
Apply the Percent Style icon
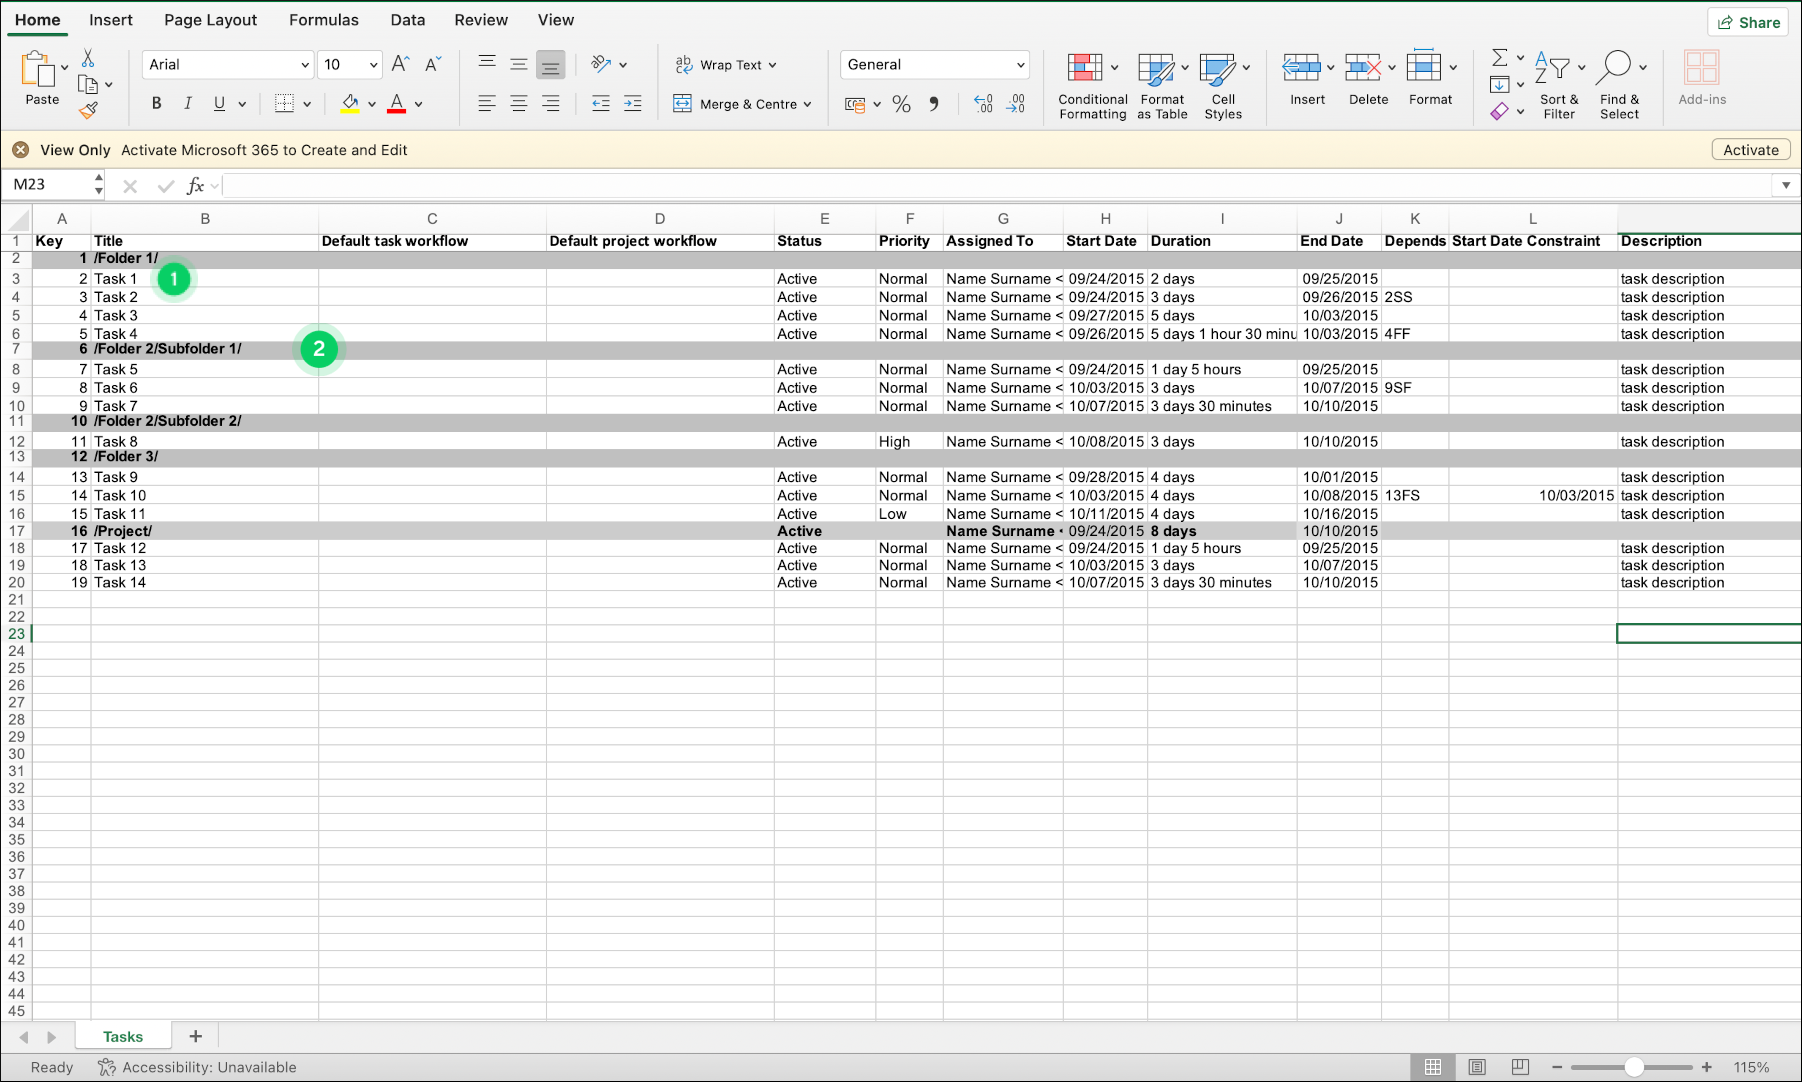click(900, 104)
